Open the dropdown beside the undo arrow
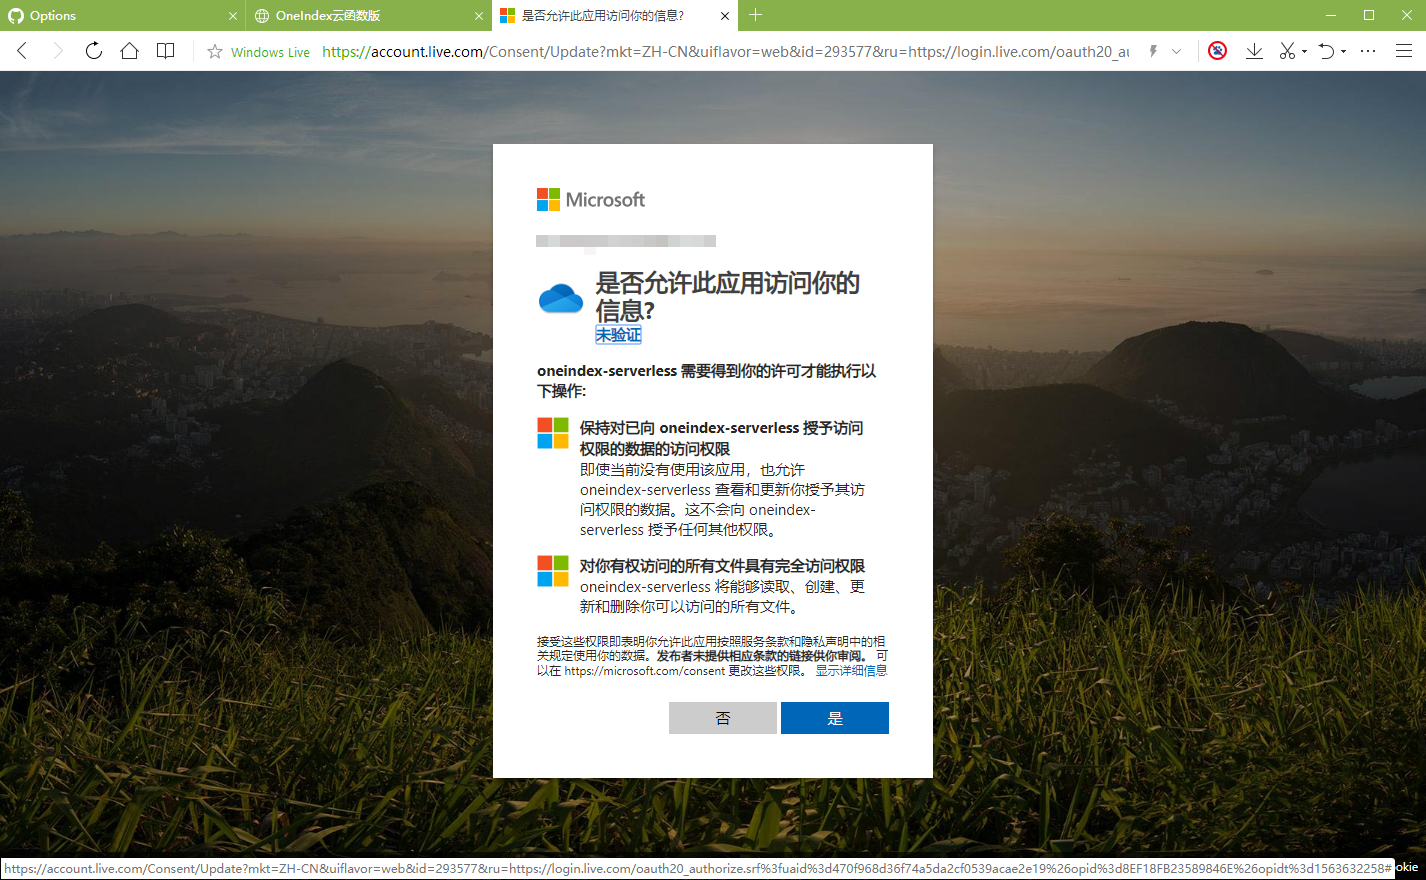Viewport: 1426px width, 880px height. [x=1342, y=52]
